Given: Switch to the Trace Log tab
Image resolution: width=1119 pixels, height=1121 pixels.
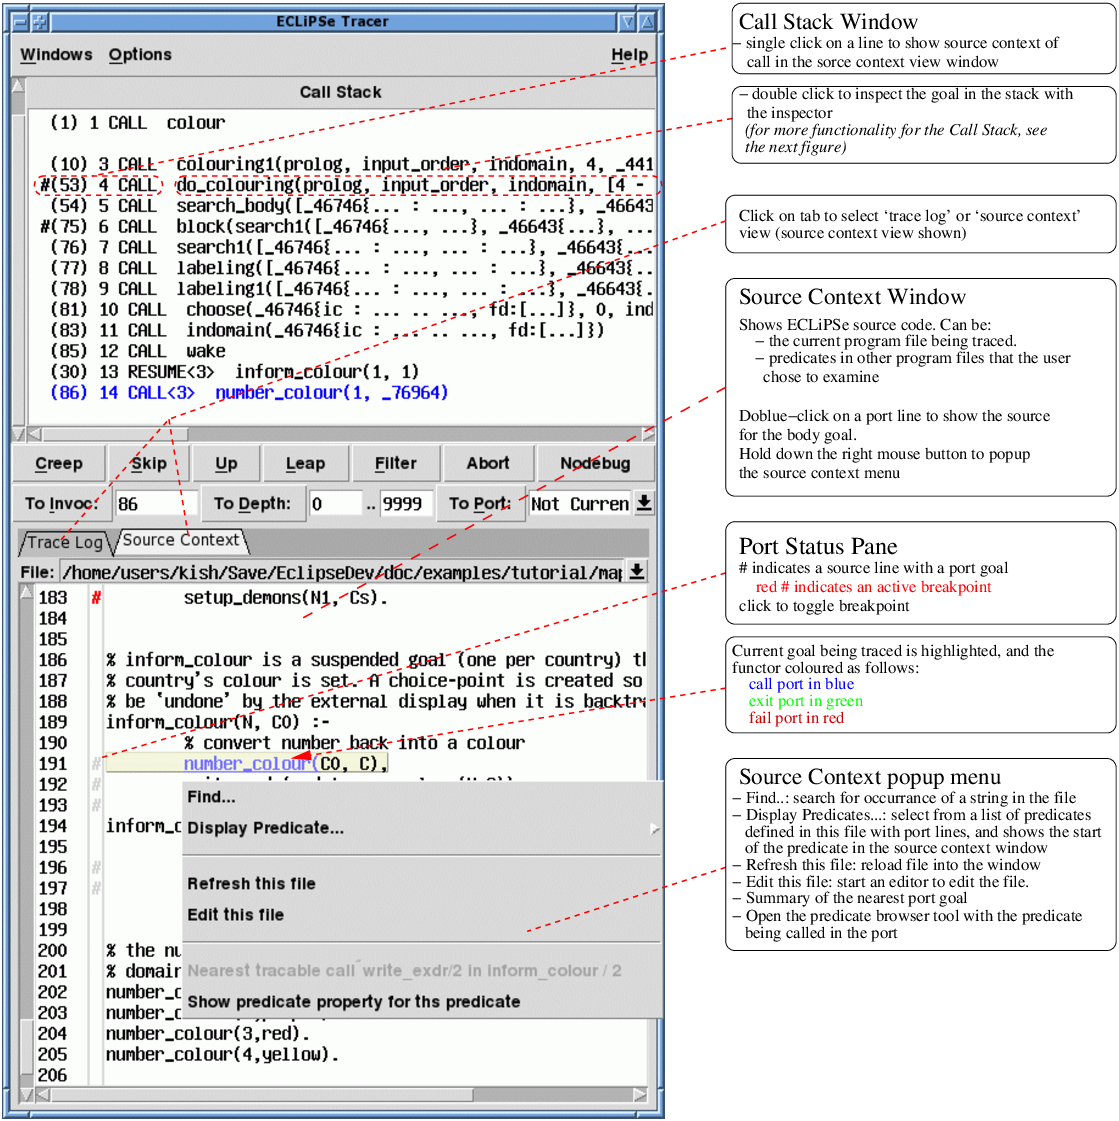Looking at the screenshot, I should coord(64,542).
